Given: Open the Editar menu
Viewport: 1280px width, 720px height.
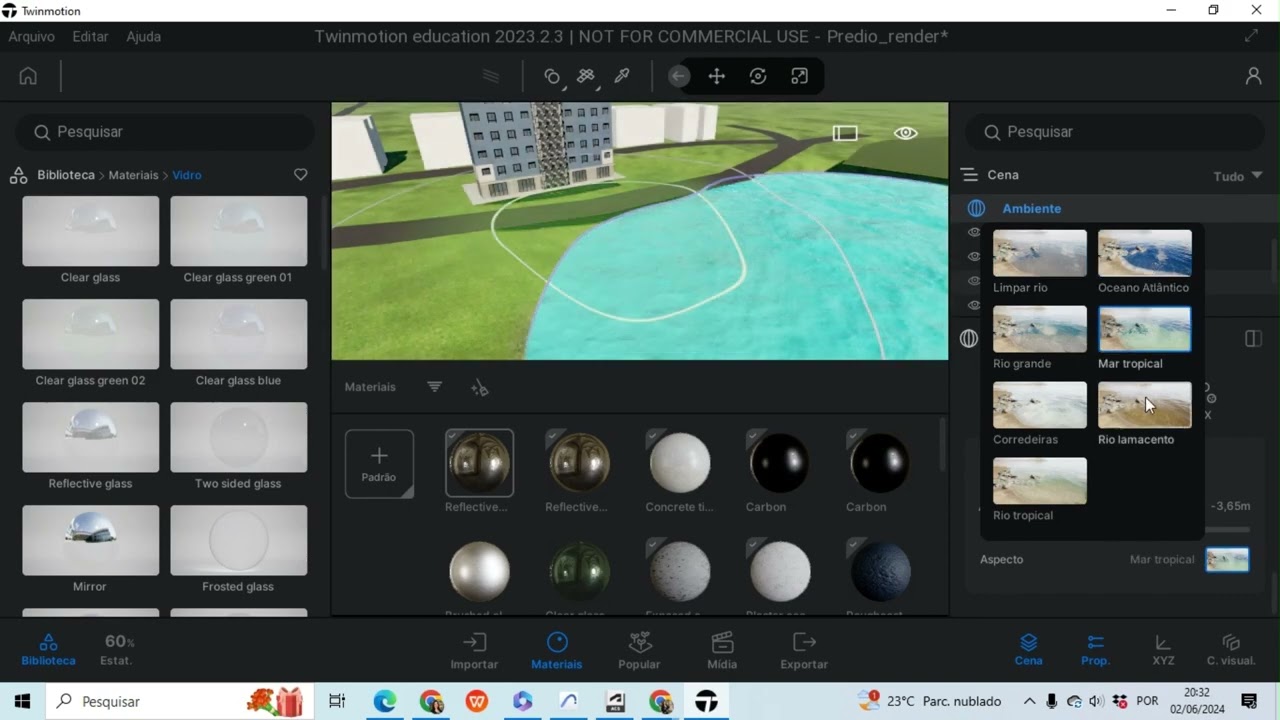Looking at the screenshot, I should [x=90, y=36].
